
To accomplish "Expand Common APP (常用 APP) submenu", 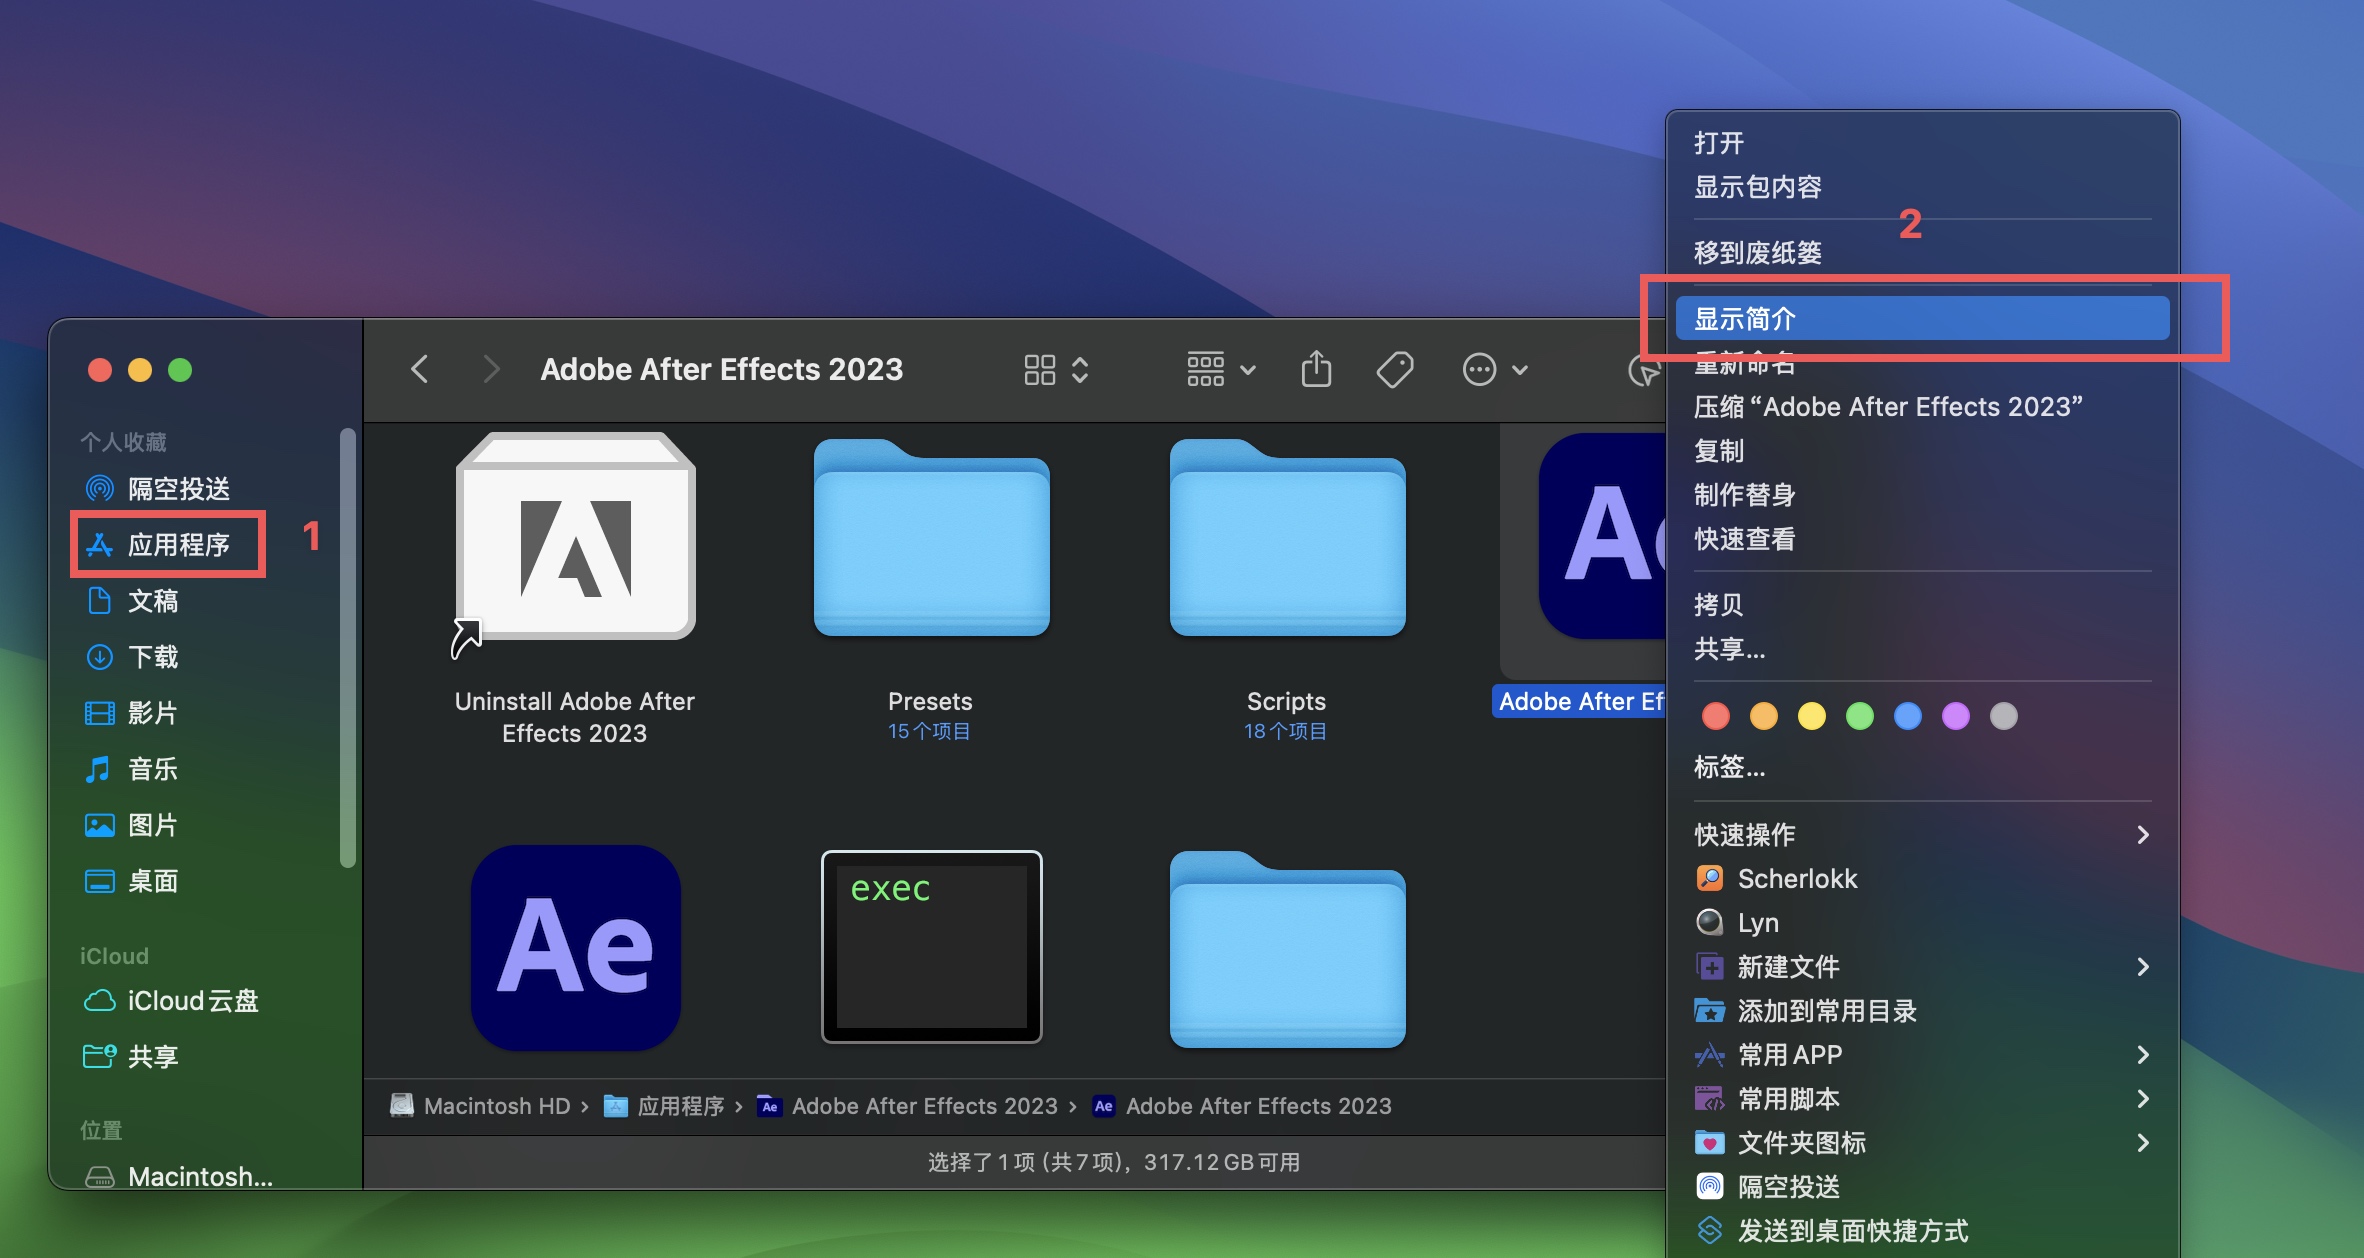I will (1922, 1055).
